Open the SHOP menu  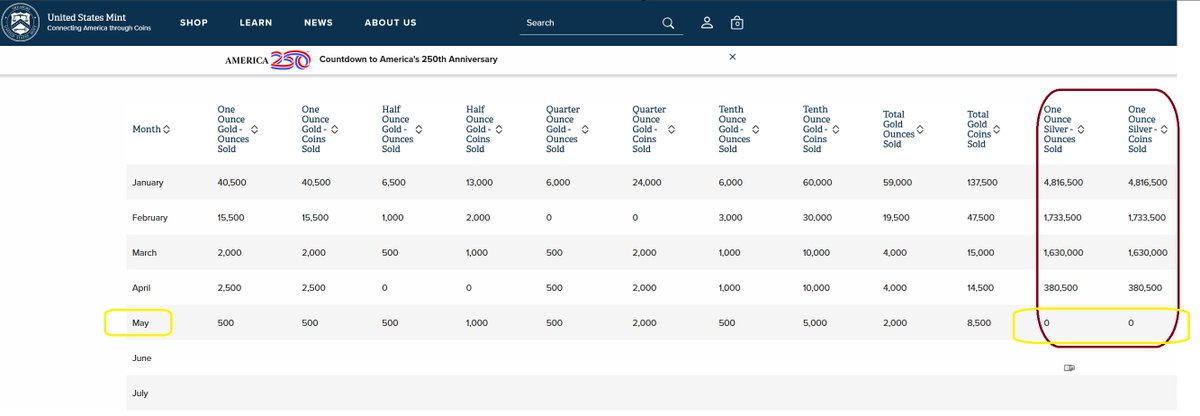[x=194, y=23]
